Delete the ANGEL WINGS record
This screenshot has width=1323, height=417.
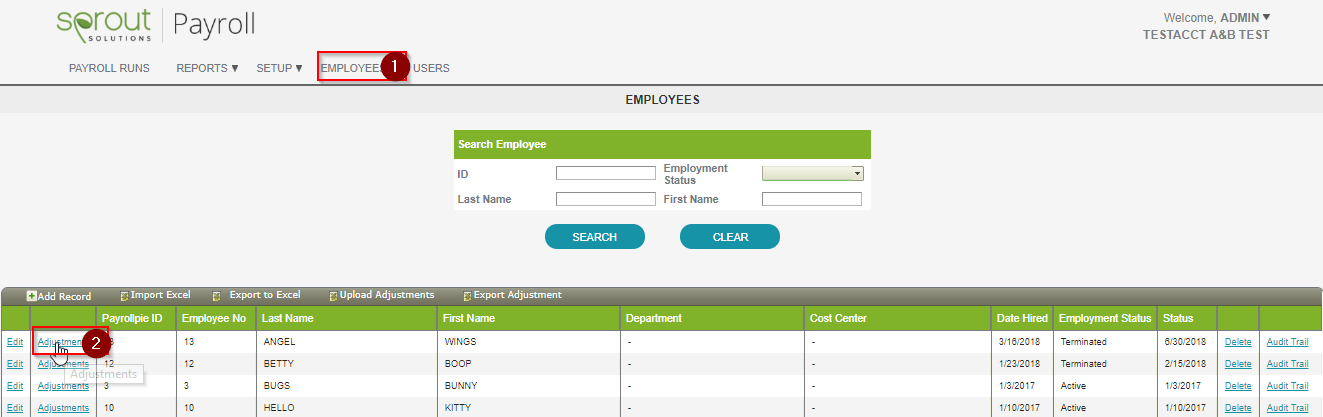click(x=1238, y=342)
